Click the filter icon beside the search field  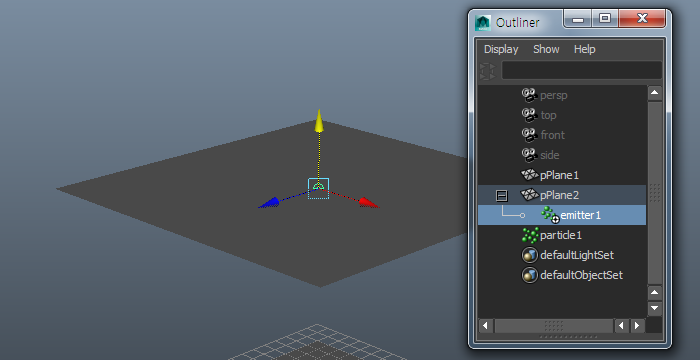pos(488,71)
